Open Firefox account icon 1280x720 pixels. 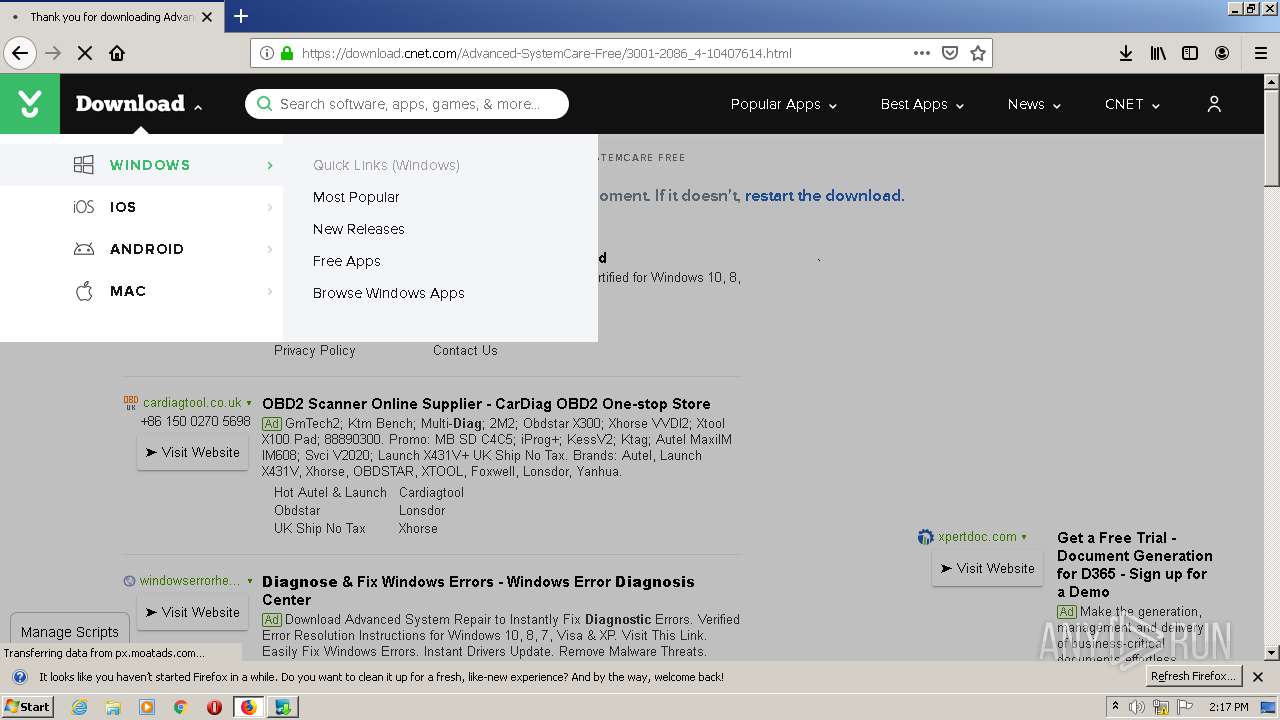[x=1222, y=53]
